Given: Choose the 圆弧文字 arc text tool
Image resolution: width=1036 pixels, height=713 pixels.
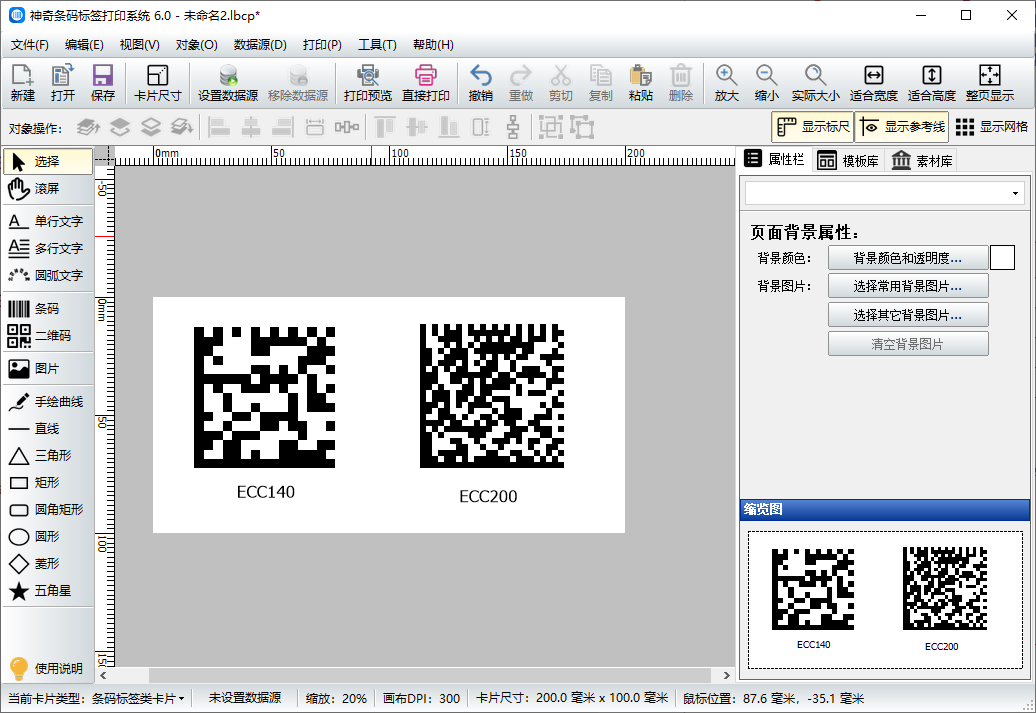Looking at the screenshot, I should [x=48, y=276].
